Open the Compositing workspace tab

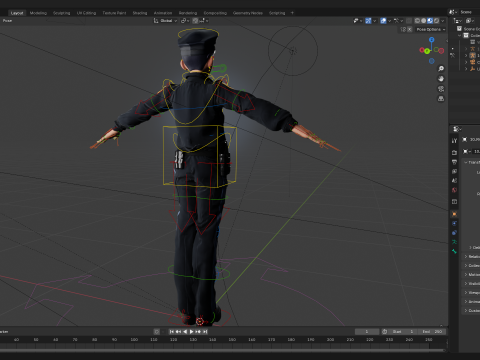coord(215,13)
